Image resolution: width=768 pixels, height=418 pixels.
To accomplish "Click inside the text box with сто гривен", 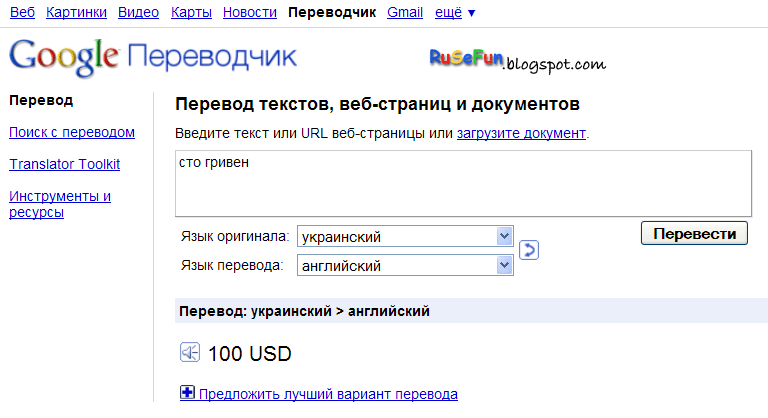I will click(463, 183).
